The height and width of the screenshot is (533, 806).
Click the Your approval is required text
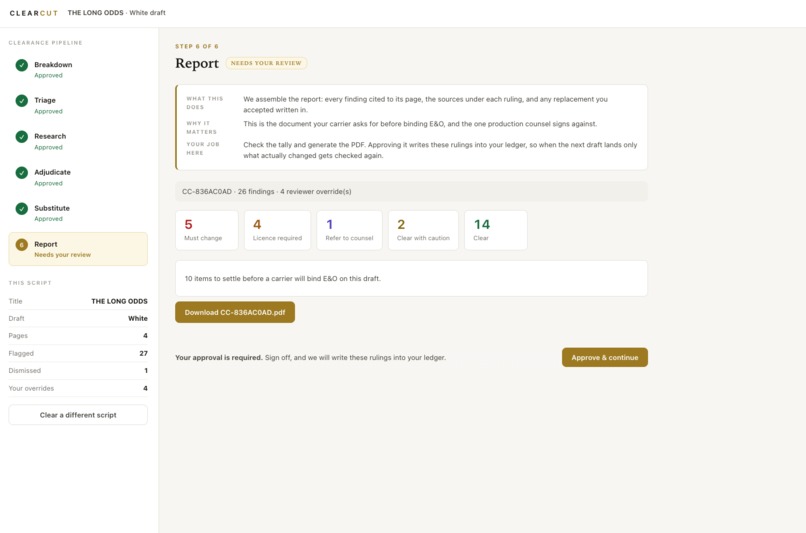(218, 357)
